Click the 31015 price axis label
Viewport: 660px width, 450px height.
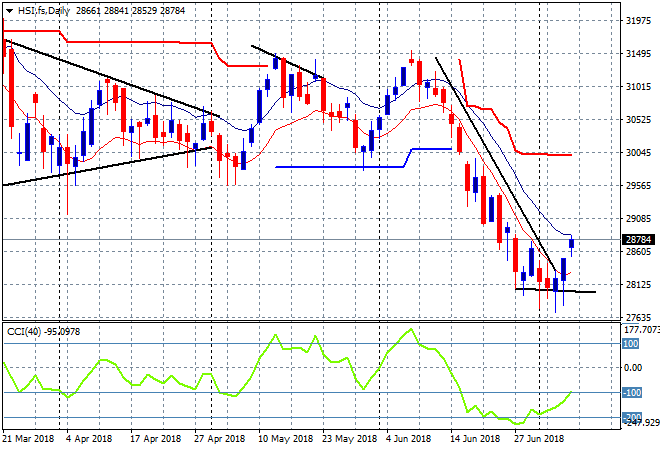[638, 87]
